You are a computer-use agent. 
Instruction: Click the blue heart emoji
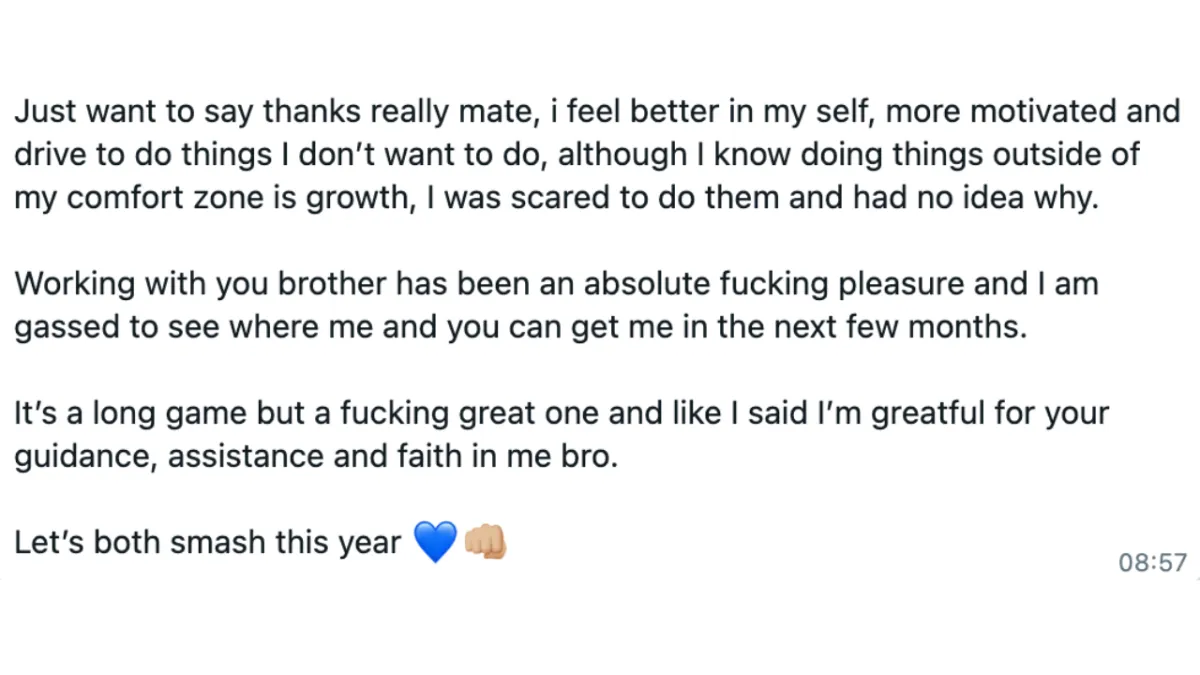(x=434, y=542)
